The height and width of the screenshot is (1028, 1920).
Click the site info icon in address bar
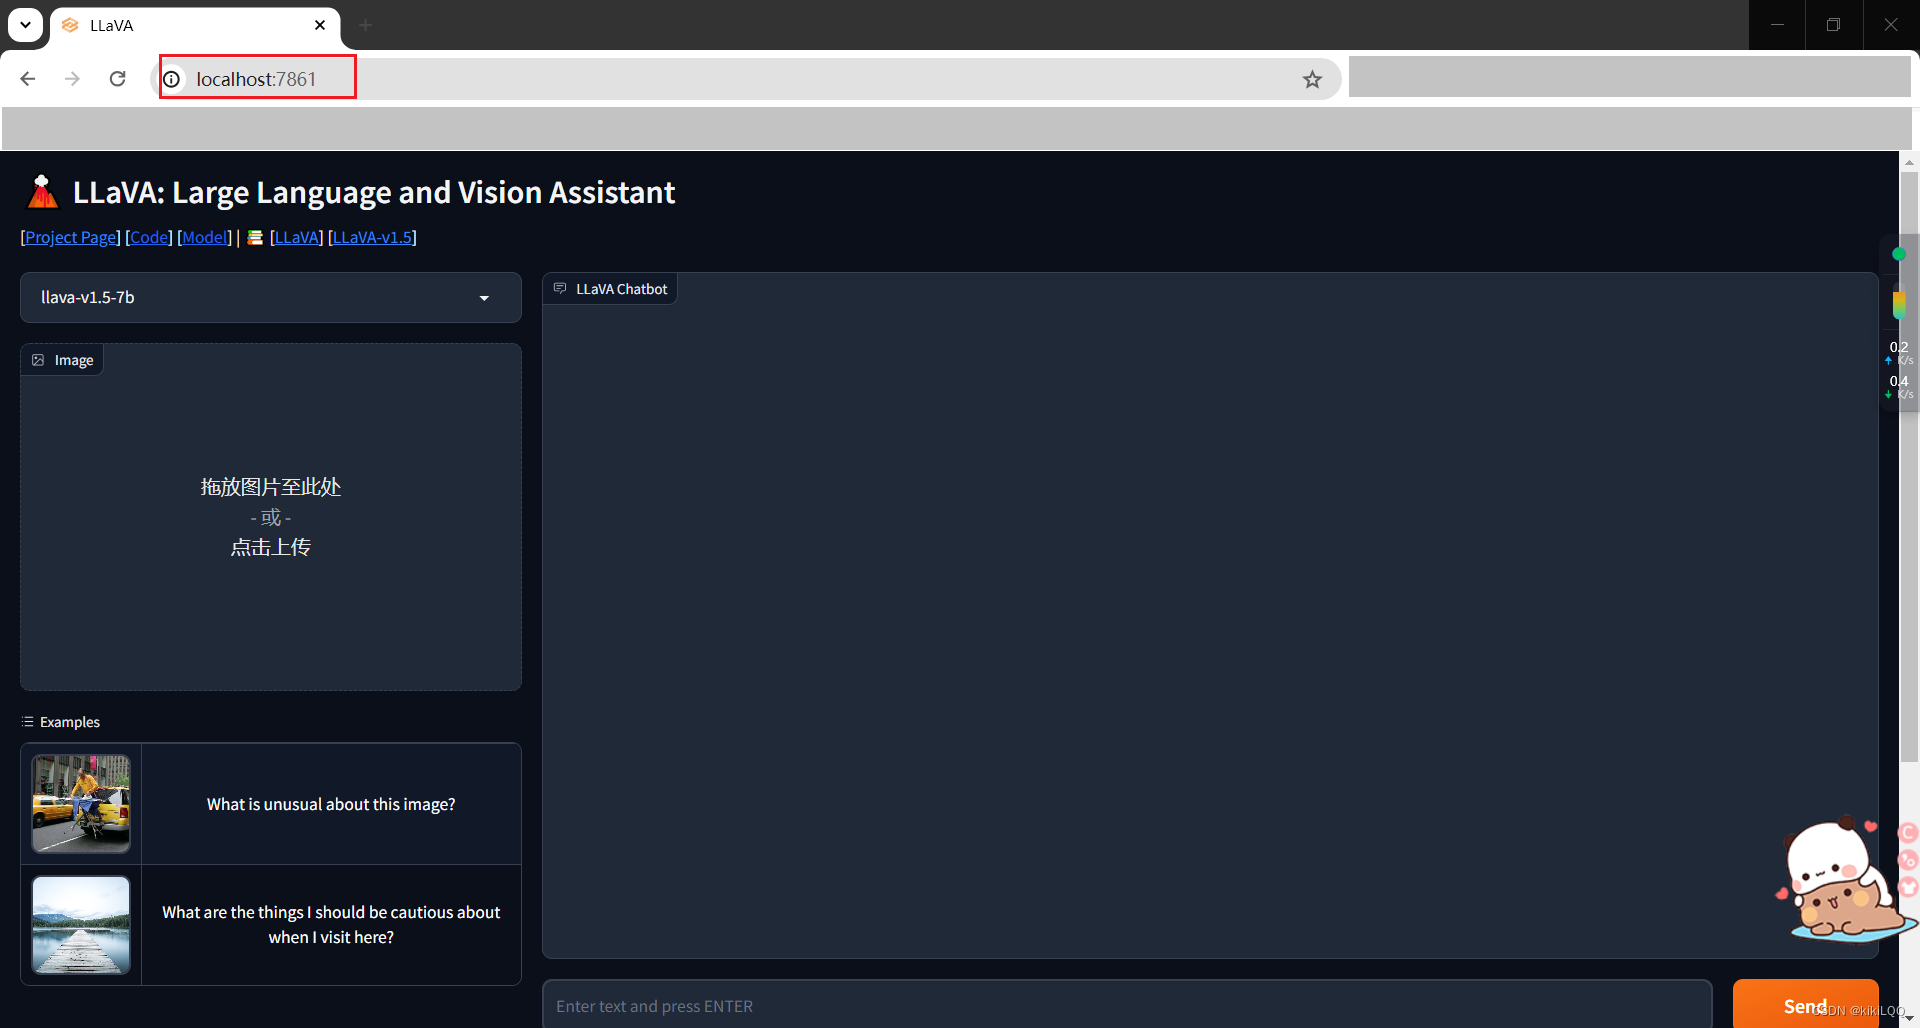tap(171, 79)
